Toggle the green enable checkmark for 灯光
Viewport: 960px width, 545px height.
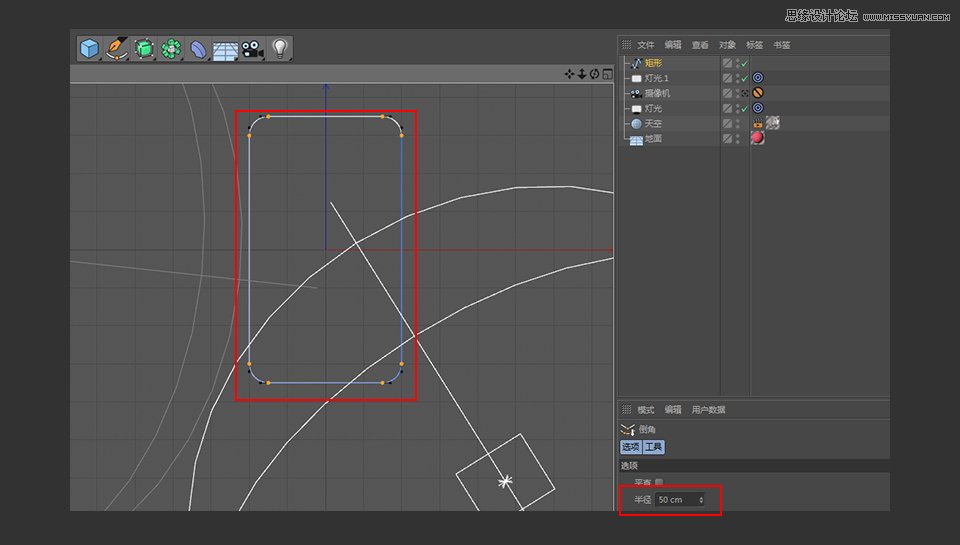tap(744, 108)
